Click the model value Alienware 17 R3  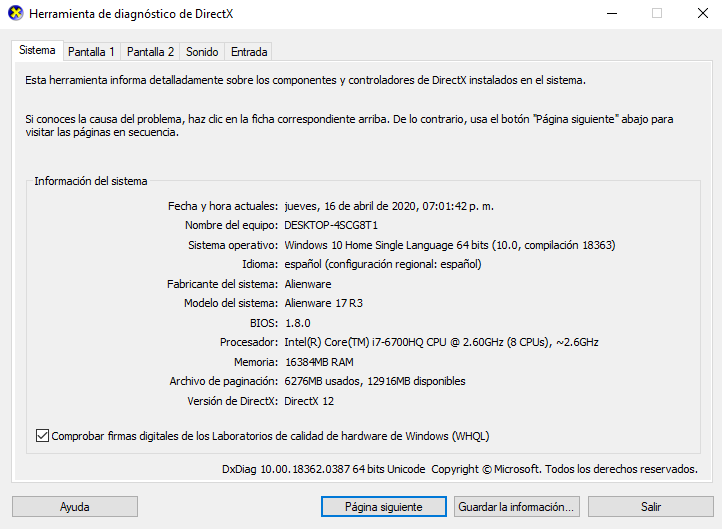tap(324, 303)
